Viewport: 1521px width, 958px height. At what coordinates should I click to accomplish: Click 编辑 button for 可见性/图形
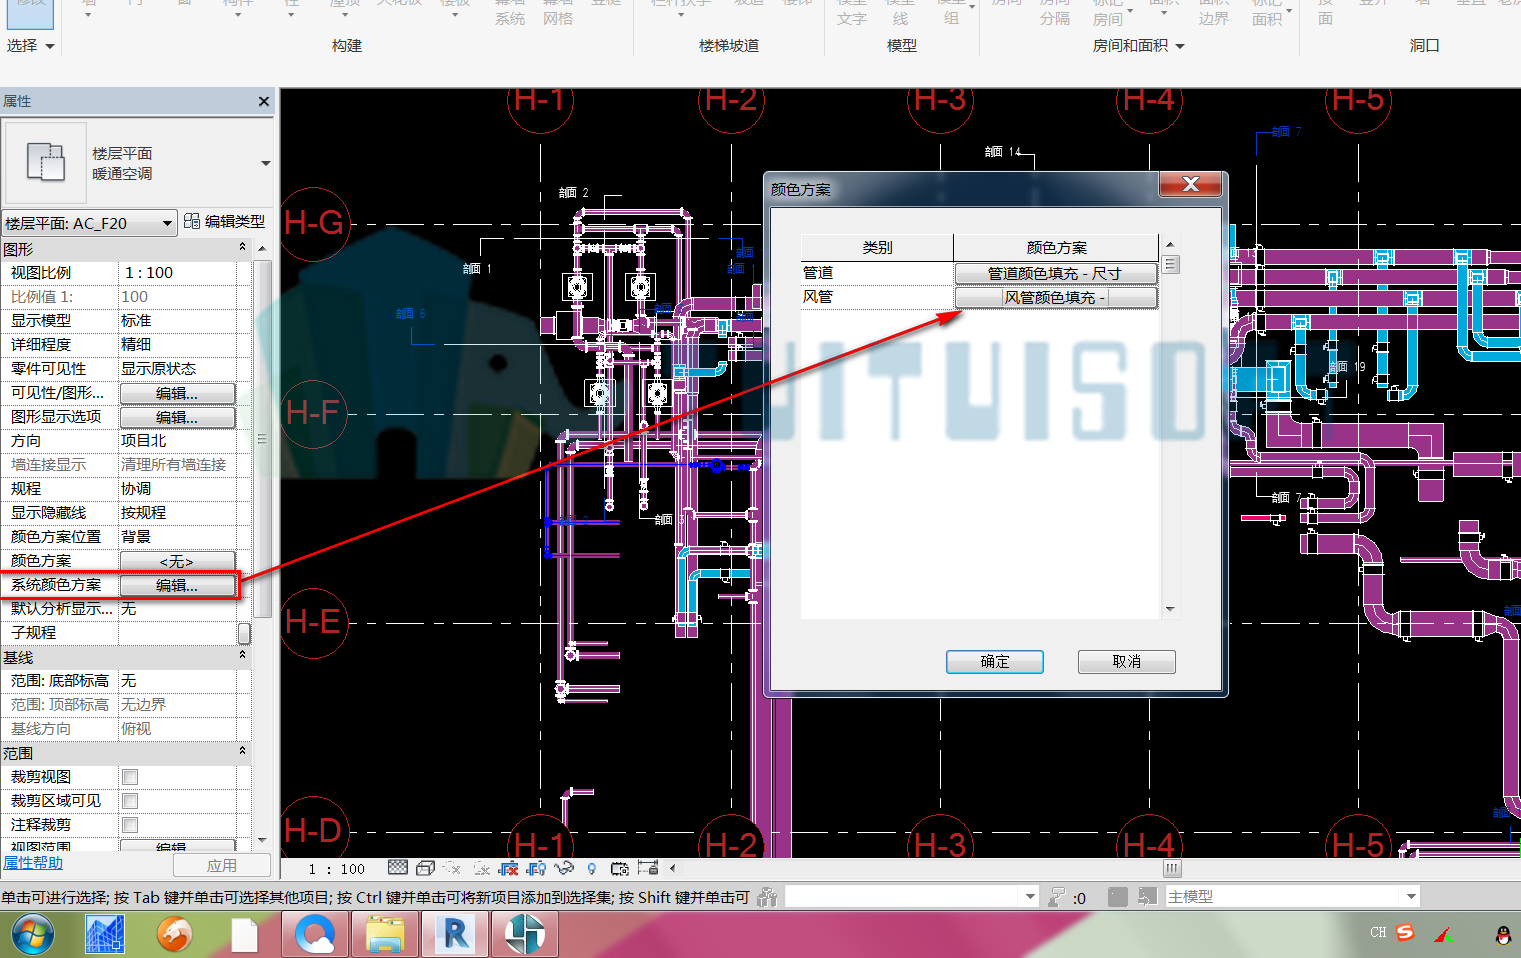tap(177, 393)
